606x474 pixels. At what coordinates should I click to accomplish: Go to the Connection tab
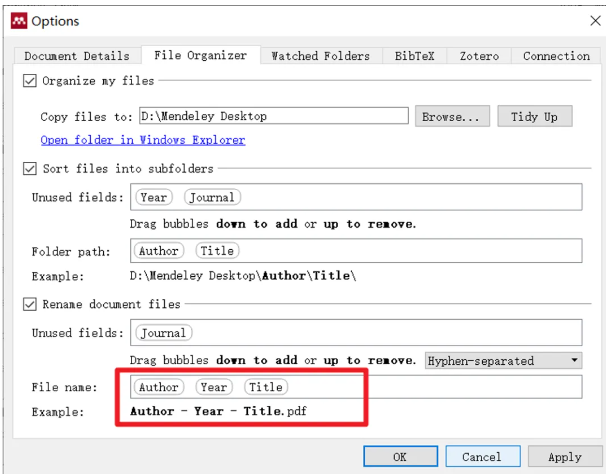[556, 56]
